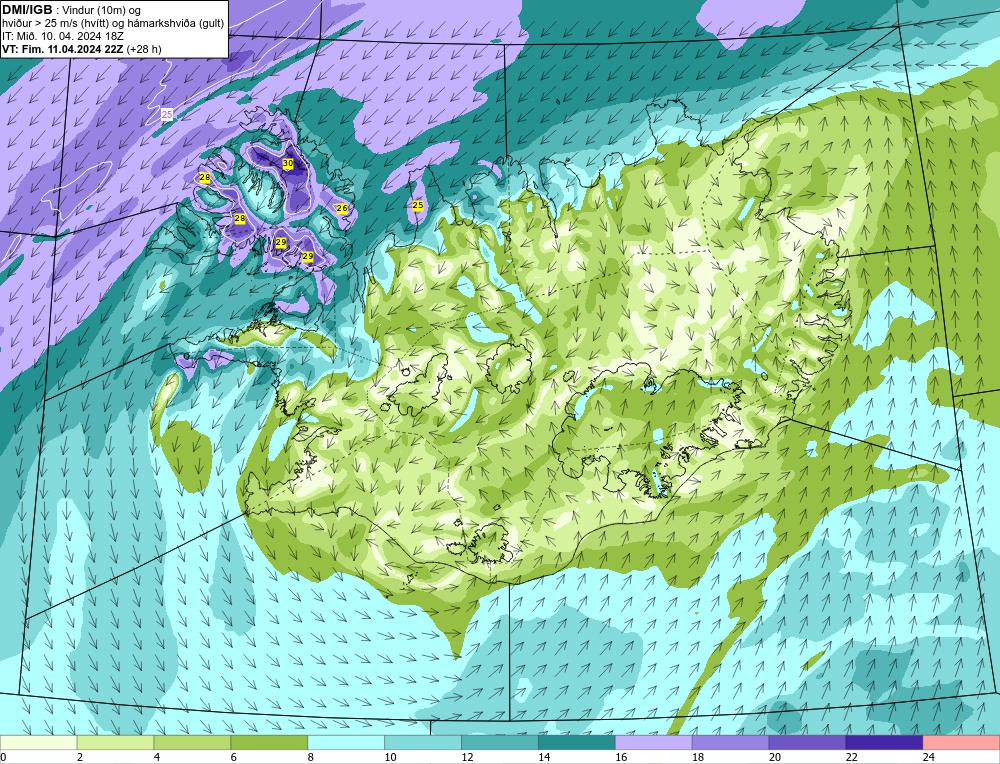
Task: Click legend scale number 22
Action: 852,757
